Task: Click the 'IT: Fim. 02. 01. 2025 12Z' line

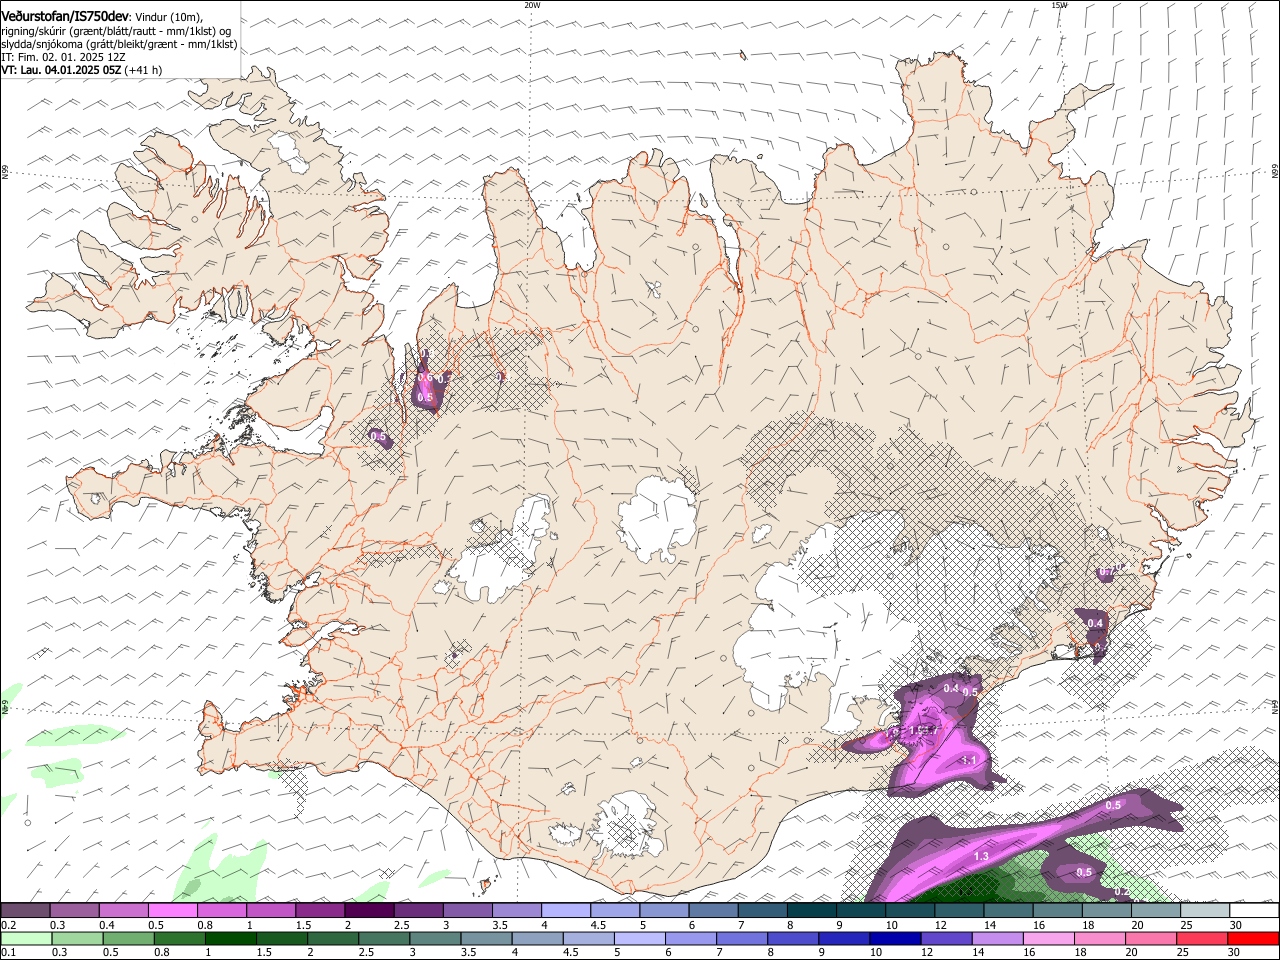Action: pyautogui.click(x=63, y=57)
